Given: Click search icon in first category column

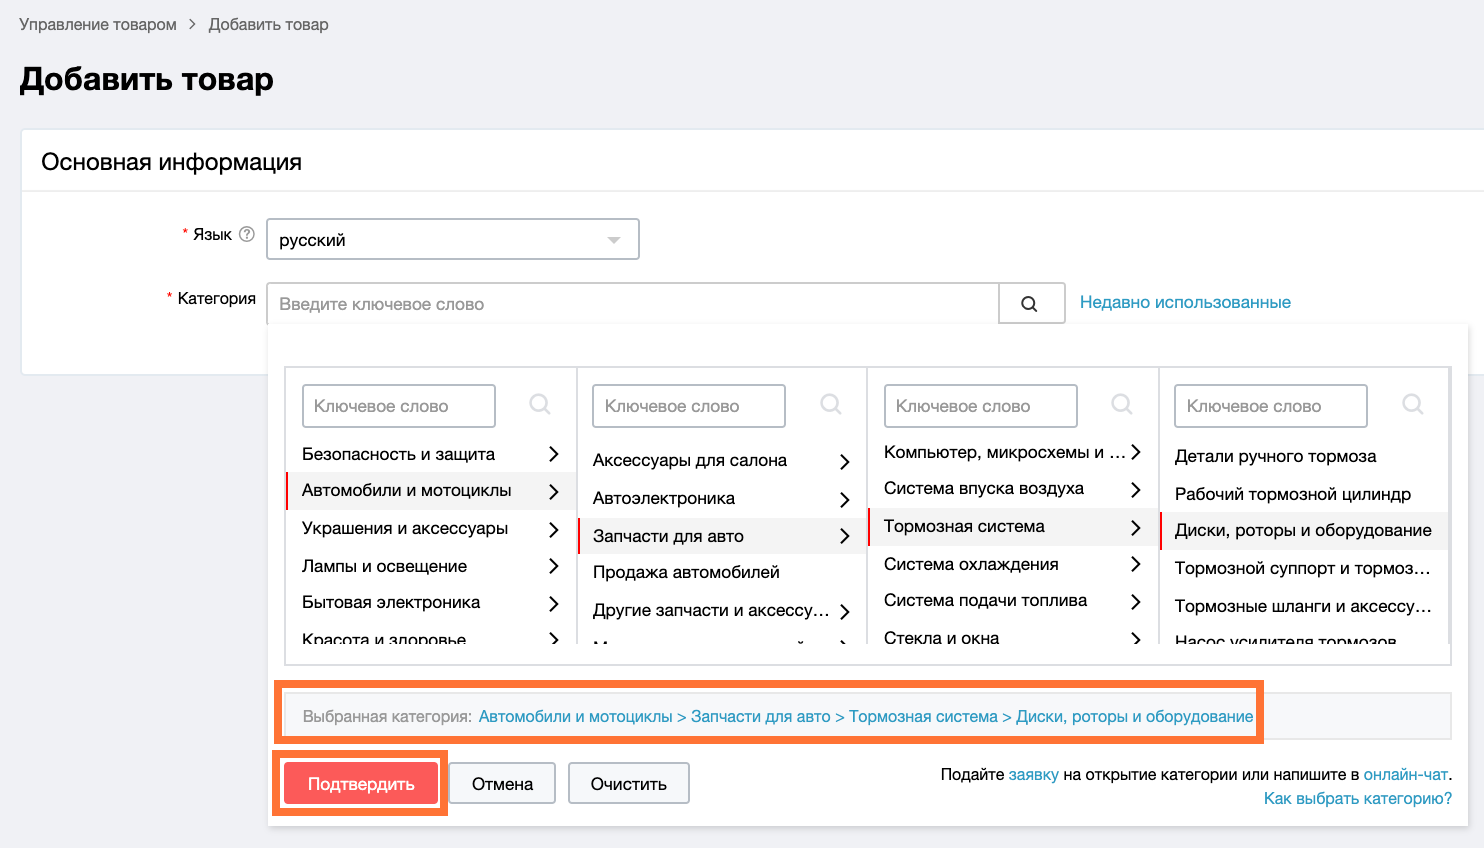Looking at the screenshot, I should point(540,405).
